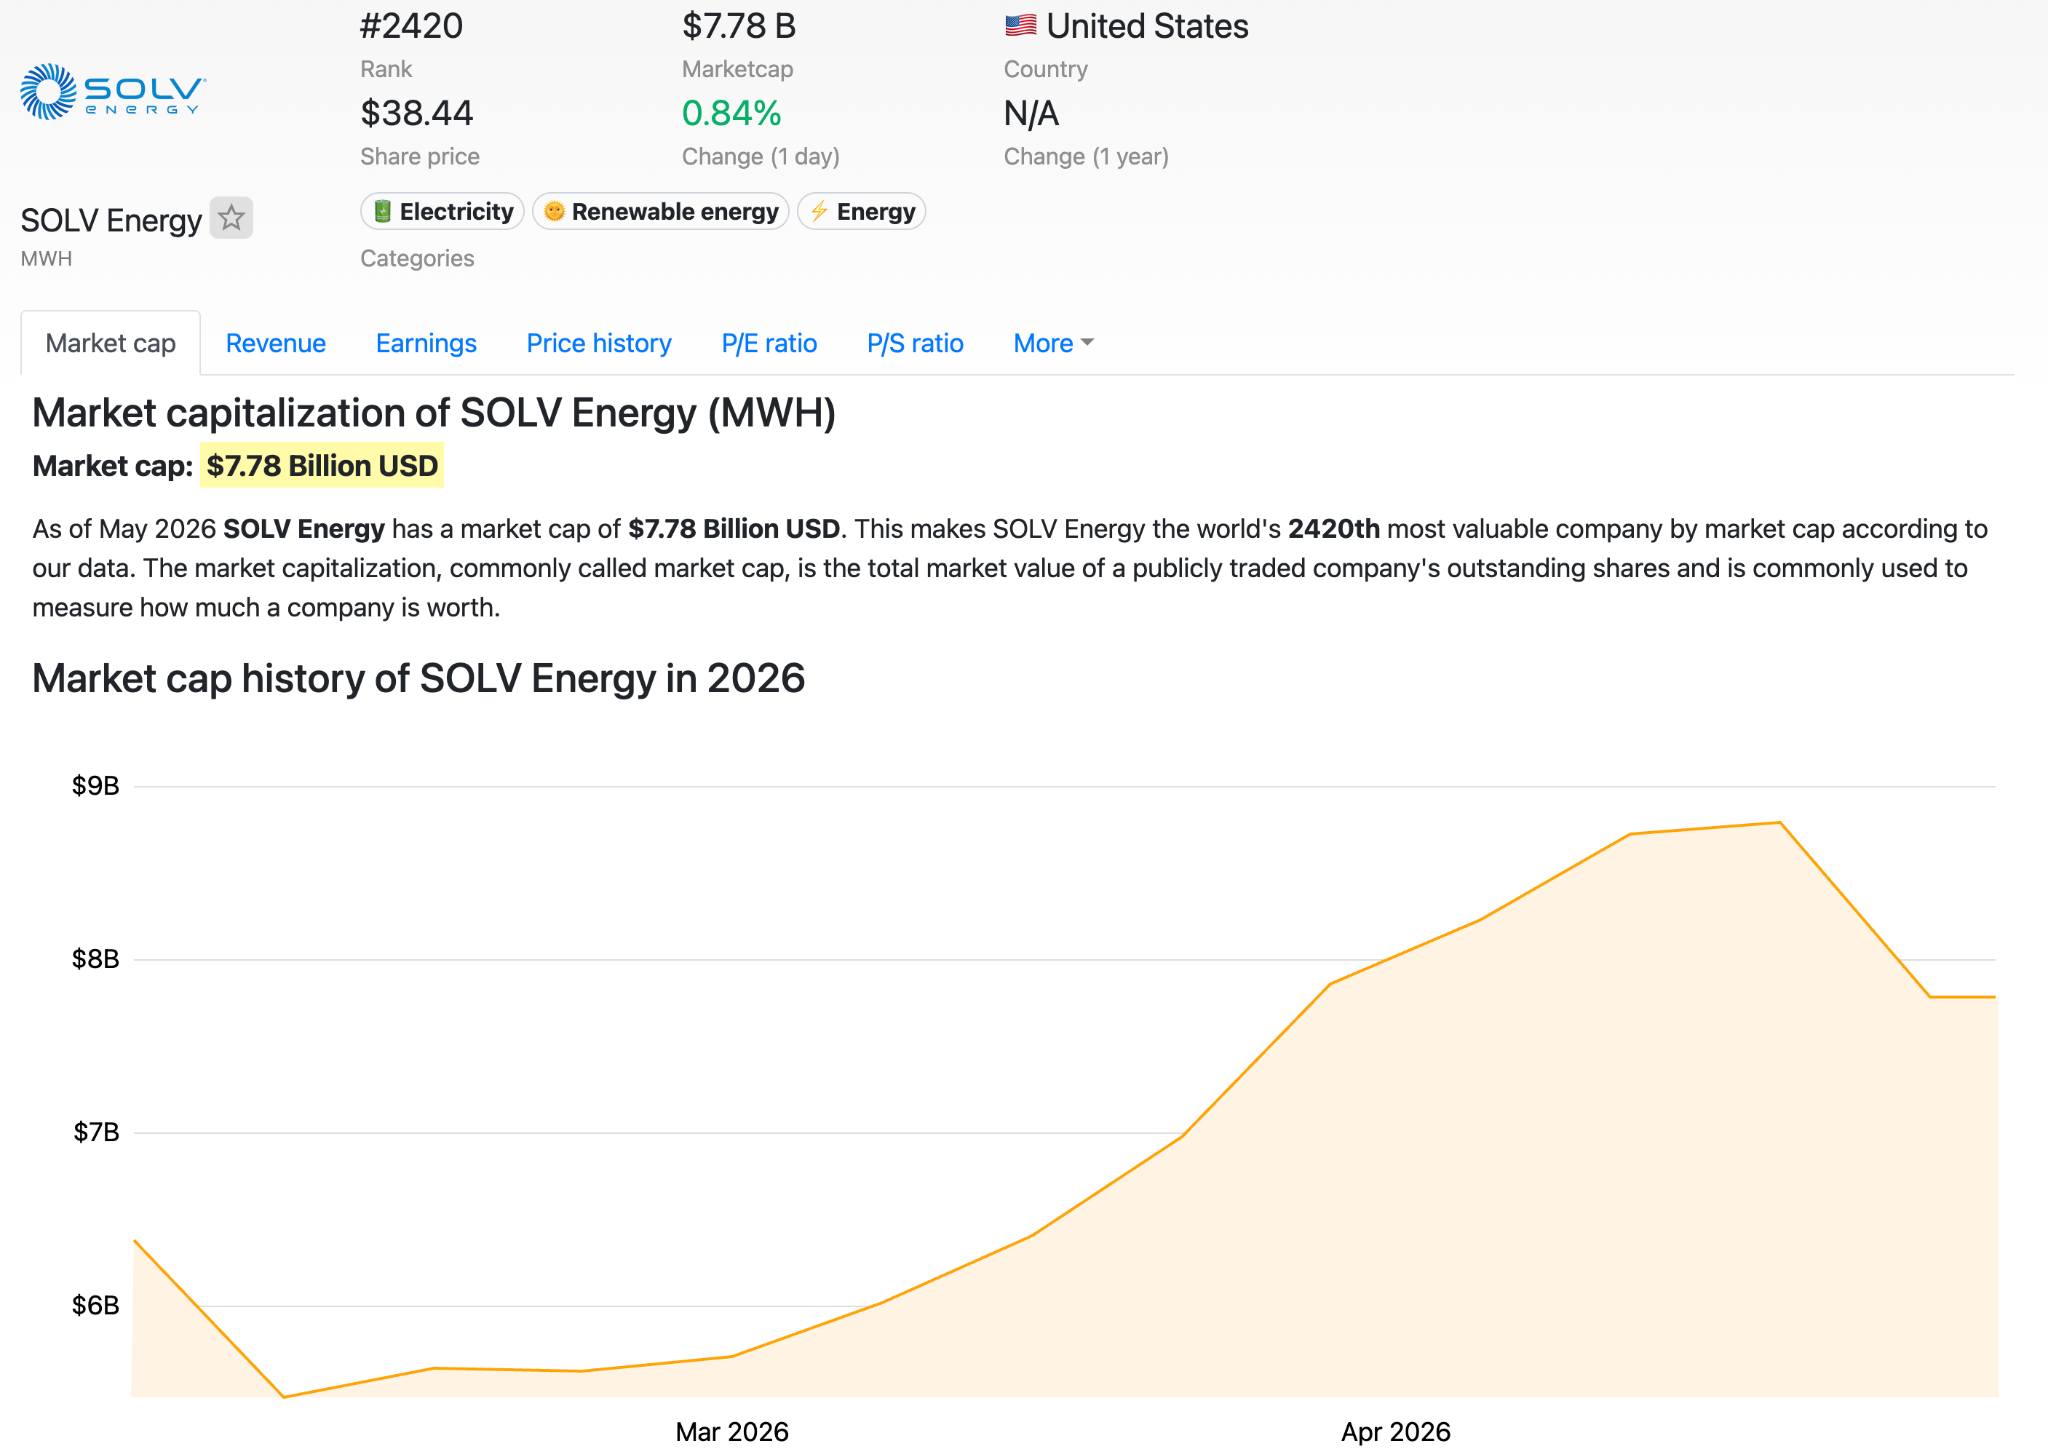The width and height of the screenshot is (2048, 1453).
Task: Click the 0.84% daily change value
Action: (x=731, y=113)
